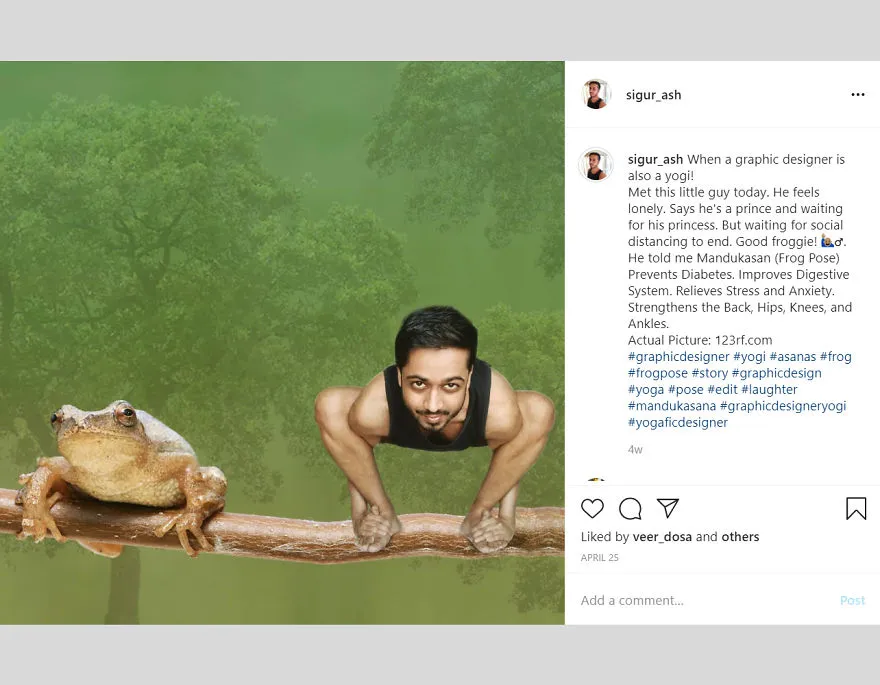Open sigur_ash profile picture in header
The image size is (880, 685).
pyautogui.click(x=595, y=94)
